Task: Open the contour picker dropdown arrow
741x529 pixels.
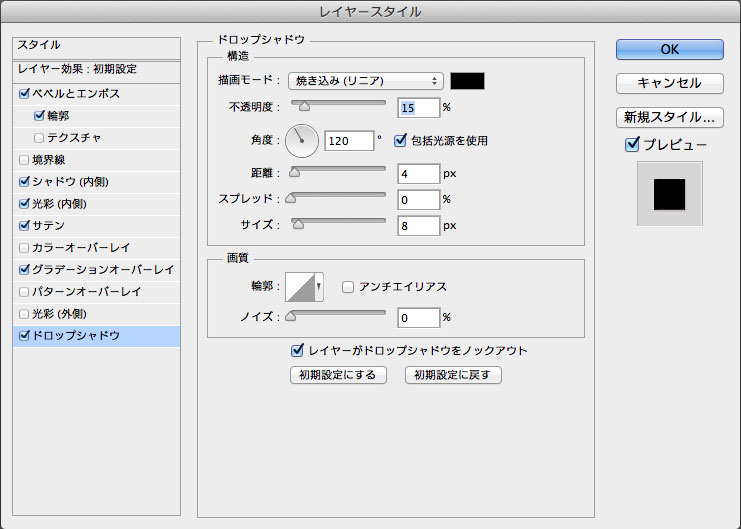Action: point(319,288)
